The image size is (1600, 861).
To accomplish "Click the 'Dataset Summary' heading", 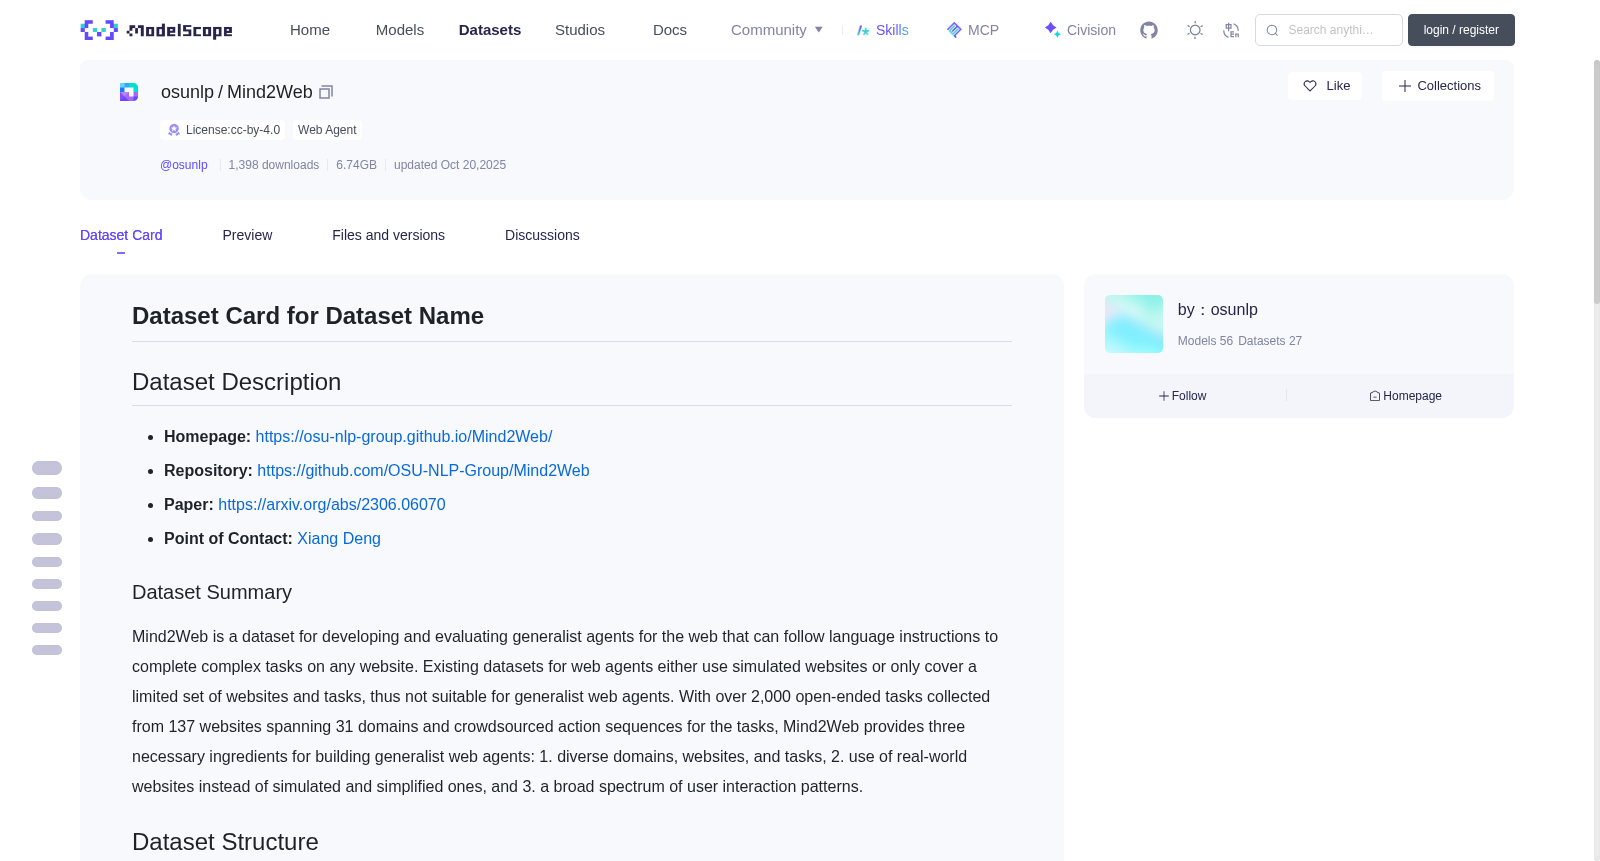I will click(x=212, y=593).
